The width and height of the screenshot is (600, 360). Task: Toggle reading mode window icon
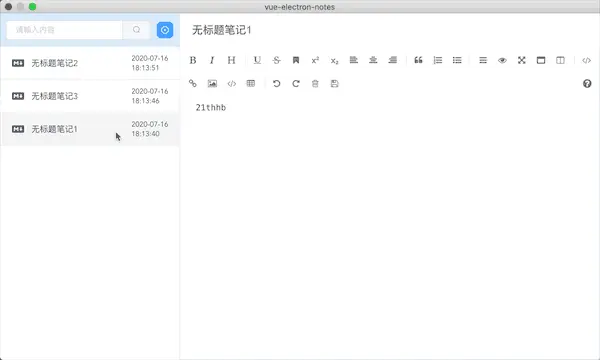click(x=541, y=60)
